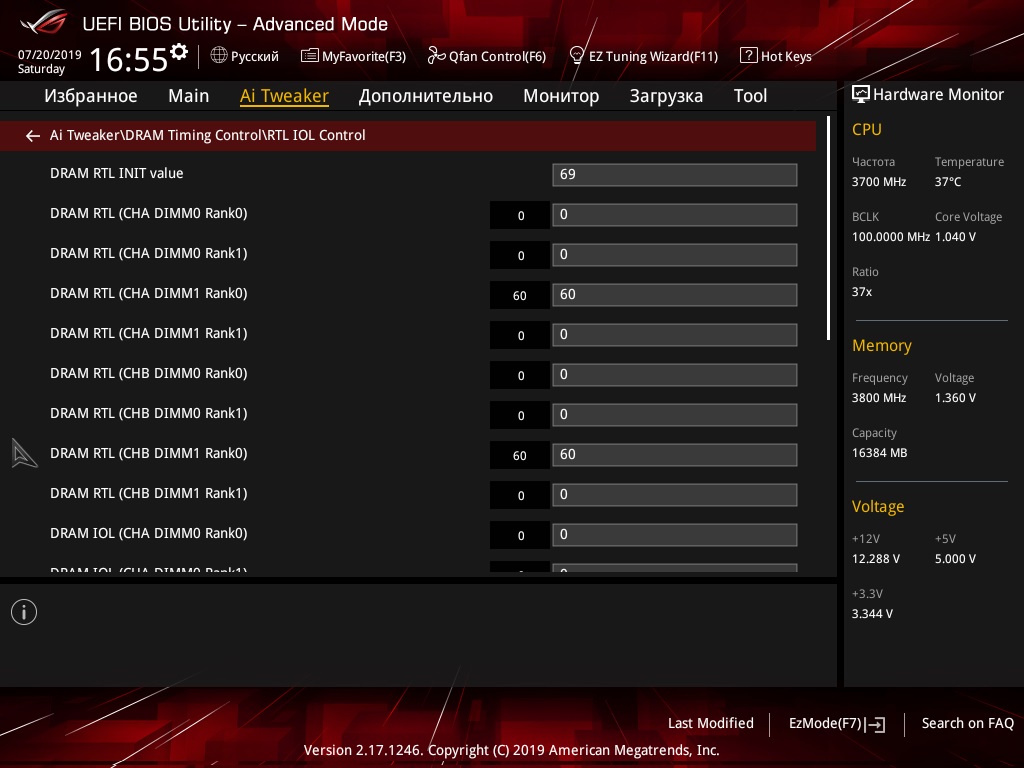
Task: Open the Загрузка tab
Action: pos(666,96)
